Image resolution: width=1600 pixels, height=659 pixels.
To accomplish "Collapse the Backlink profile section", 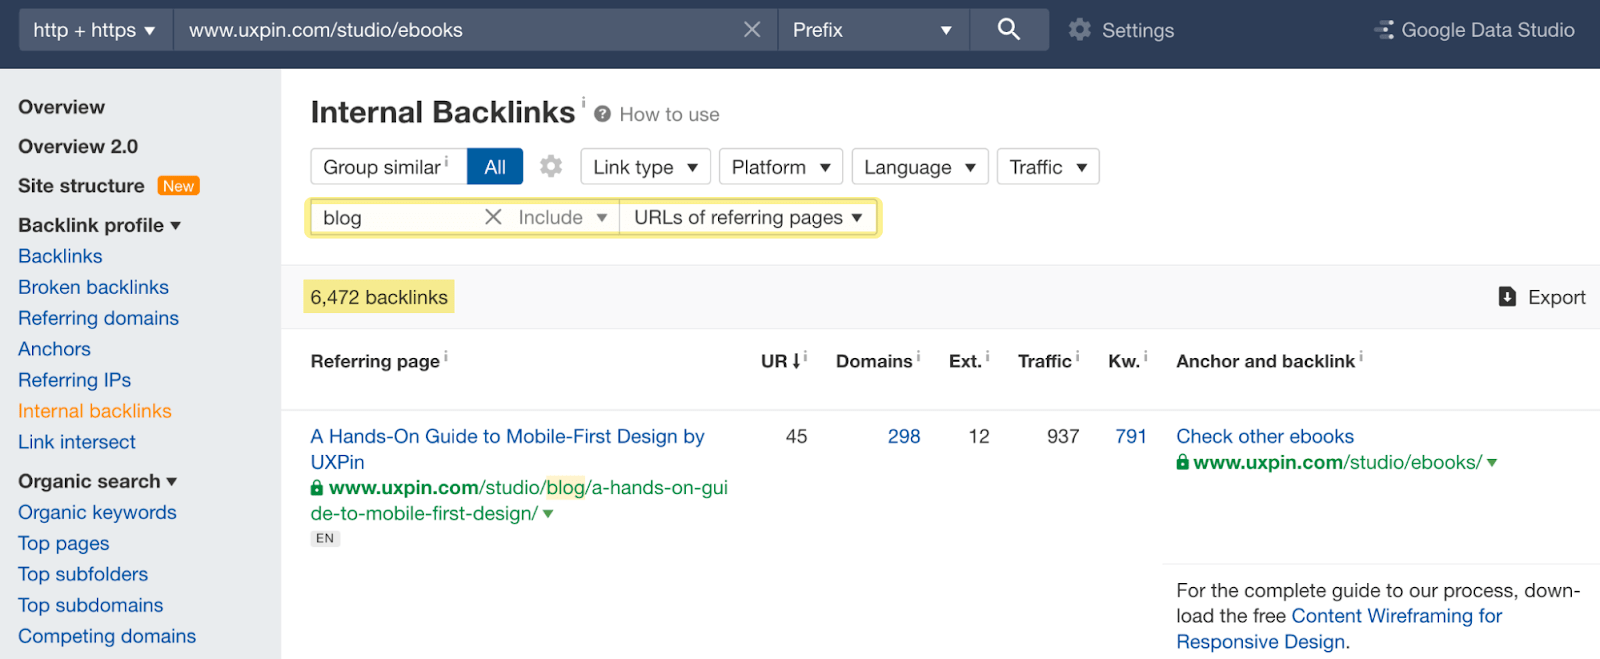I will point(100,225).
